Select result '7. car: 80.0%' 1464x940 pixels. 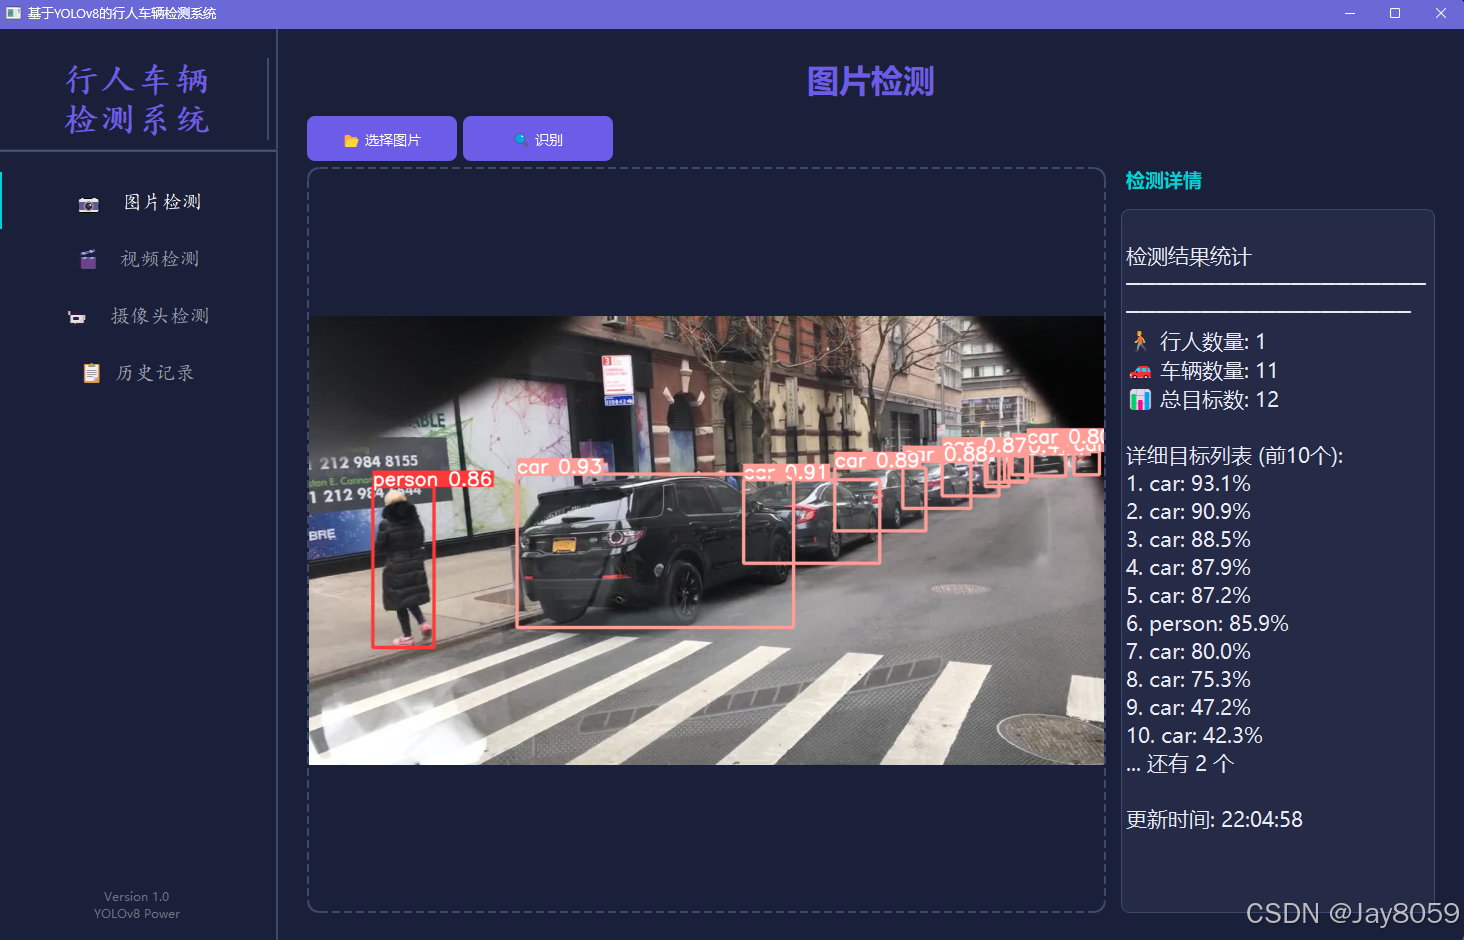click(x=1188, y=652)
